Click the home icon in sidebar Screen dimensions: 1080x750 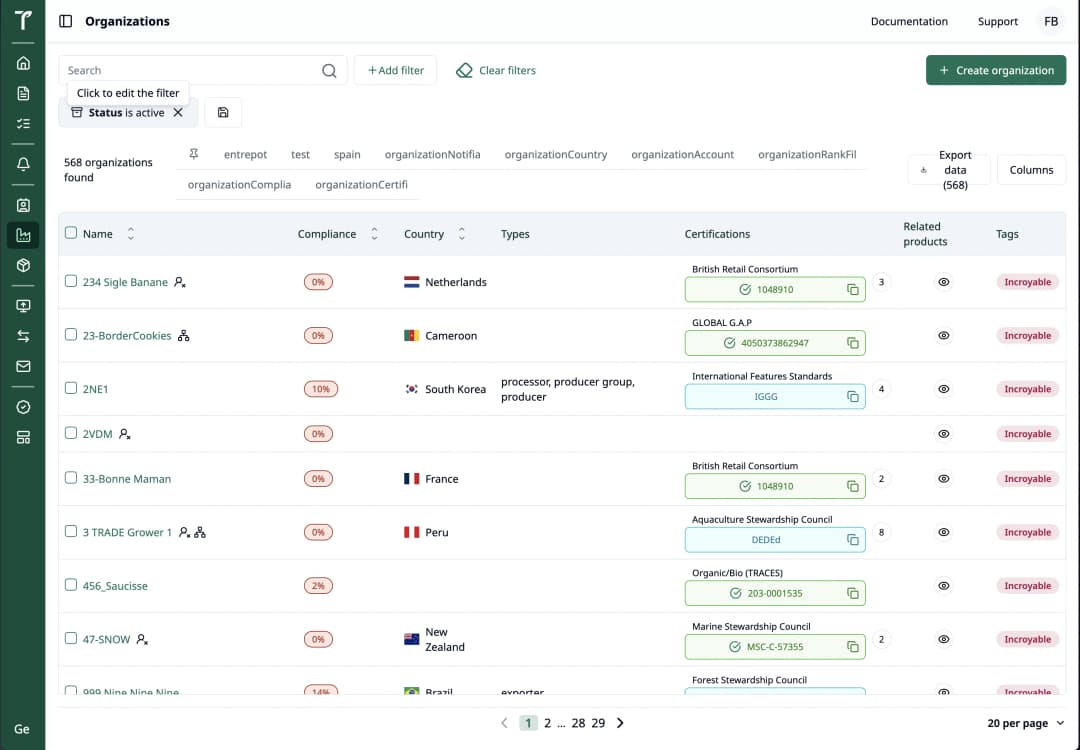23,63
